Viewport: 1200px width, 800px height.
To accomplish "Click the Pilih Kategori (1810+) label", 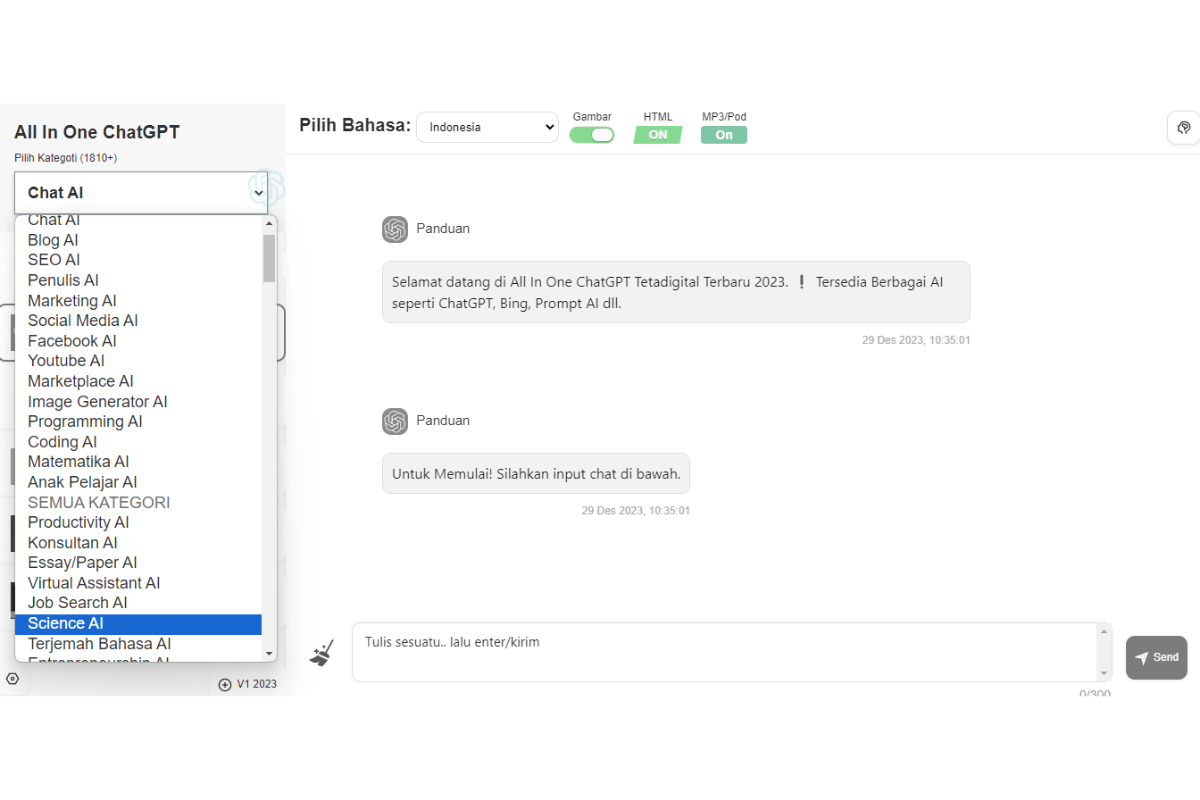I will tap(65, 158).
